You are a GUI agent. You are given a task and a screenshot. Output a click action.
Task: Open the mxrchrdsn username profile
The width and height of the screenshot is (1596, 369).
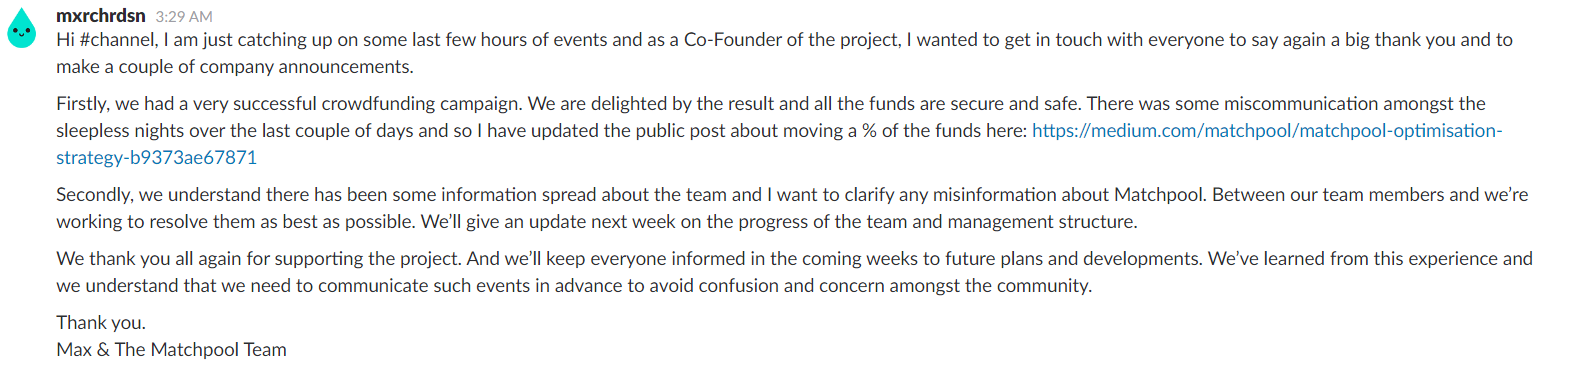tap(101, 16)
